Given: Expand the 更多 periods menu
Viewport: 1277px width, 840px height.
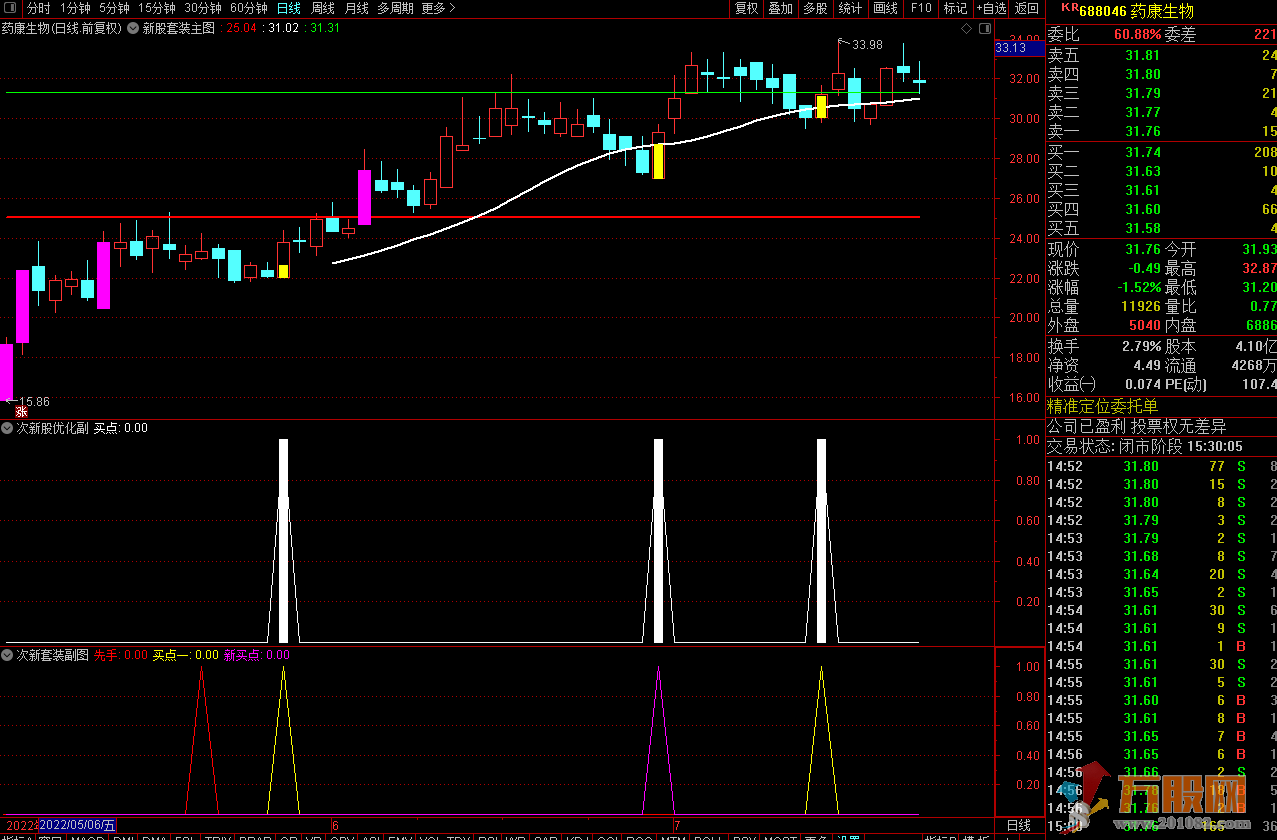Looking at the screenshot, I should [438, 8].
